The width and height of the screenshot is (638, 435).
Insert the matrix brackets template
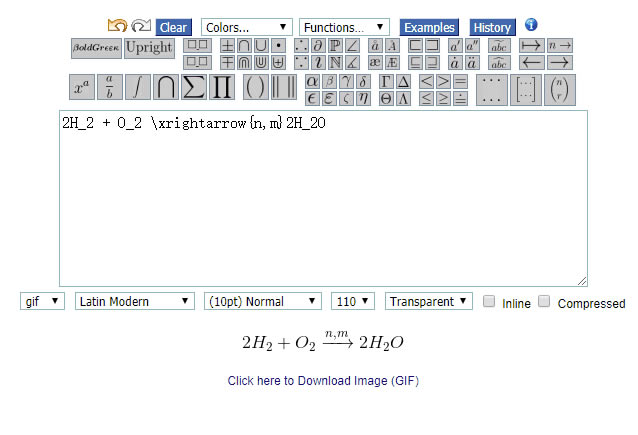526,90
